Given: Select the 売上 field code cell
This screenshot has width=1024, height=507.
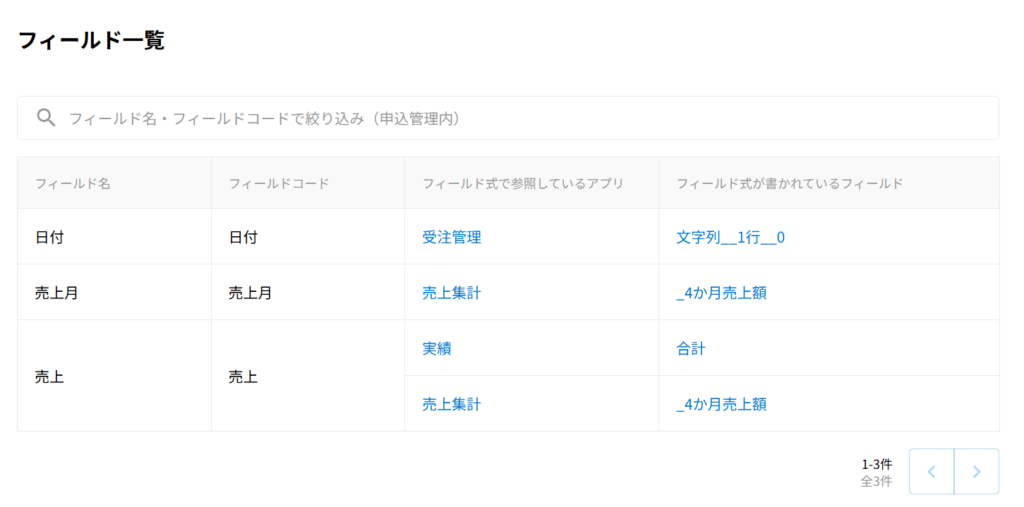Looking at the screenshot, I should tap(243, 376).
